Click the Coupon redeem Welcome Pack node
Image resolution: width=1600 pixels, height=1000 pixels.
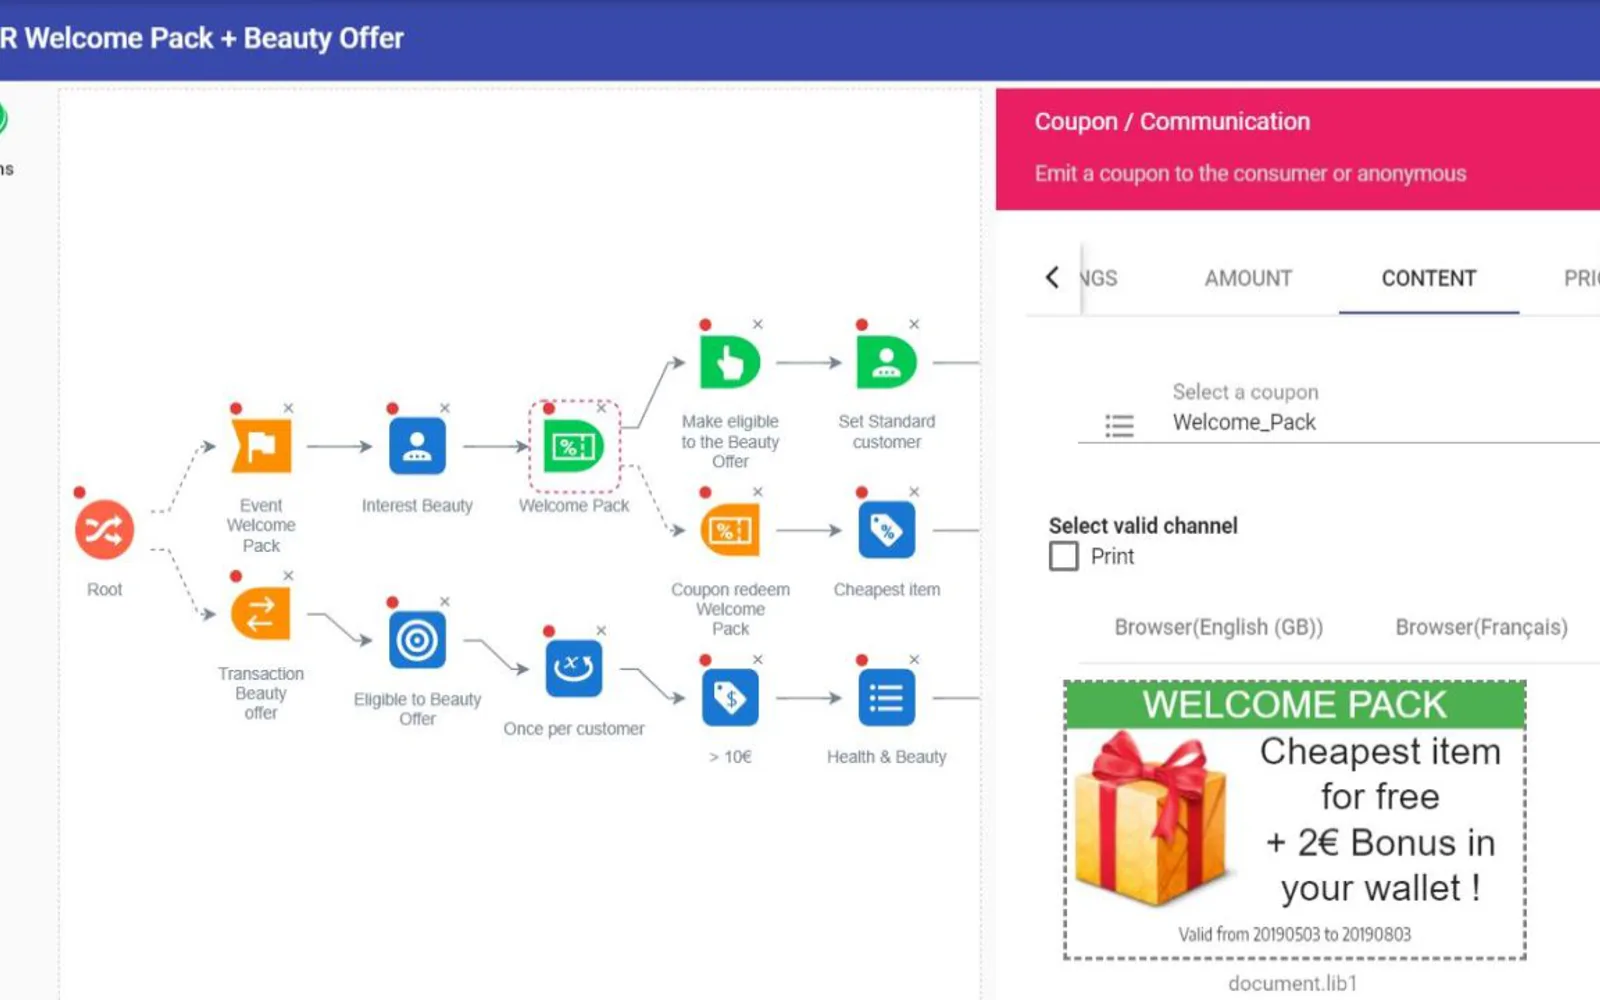coord(730,530)
